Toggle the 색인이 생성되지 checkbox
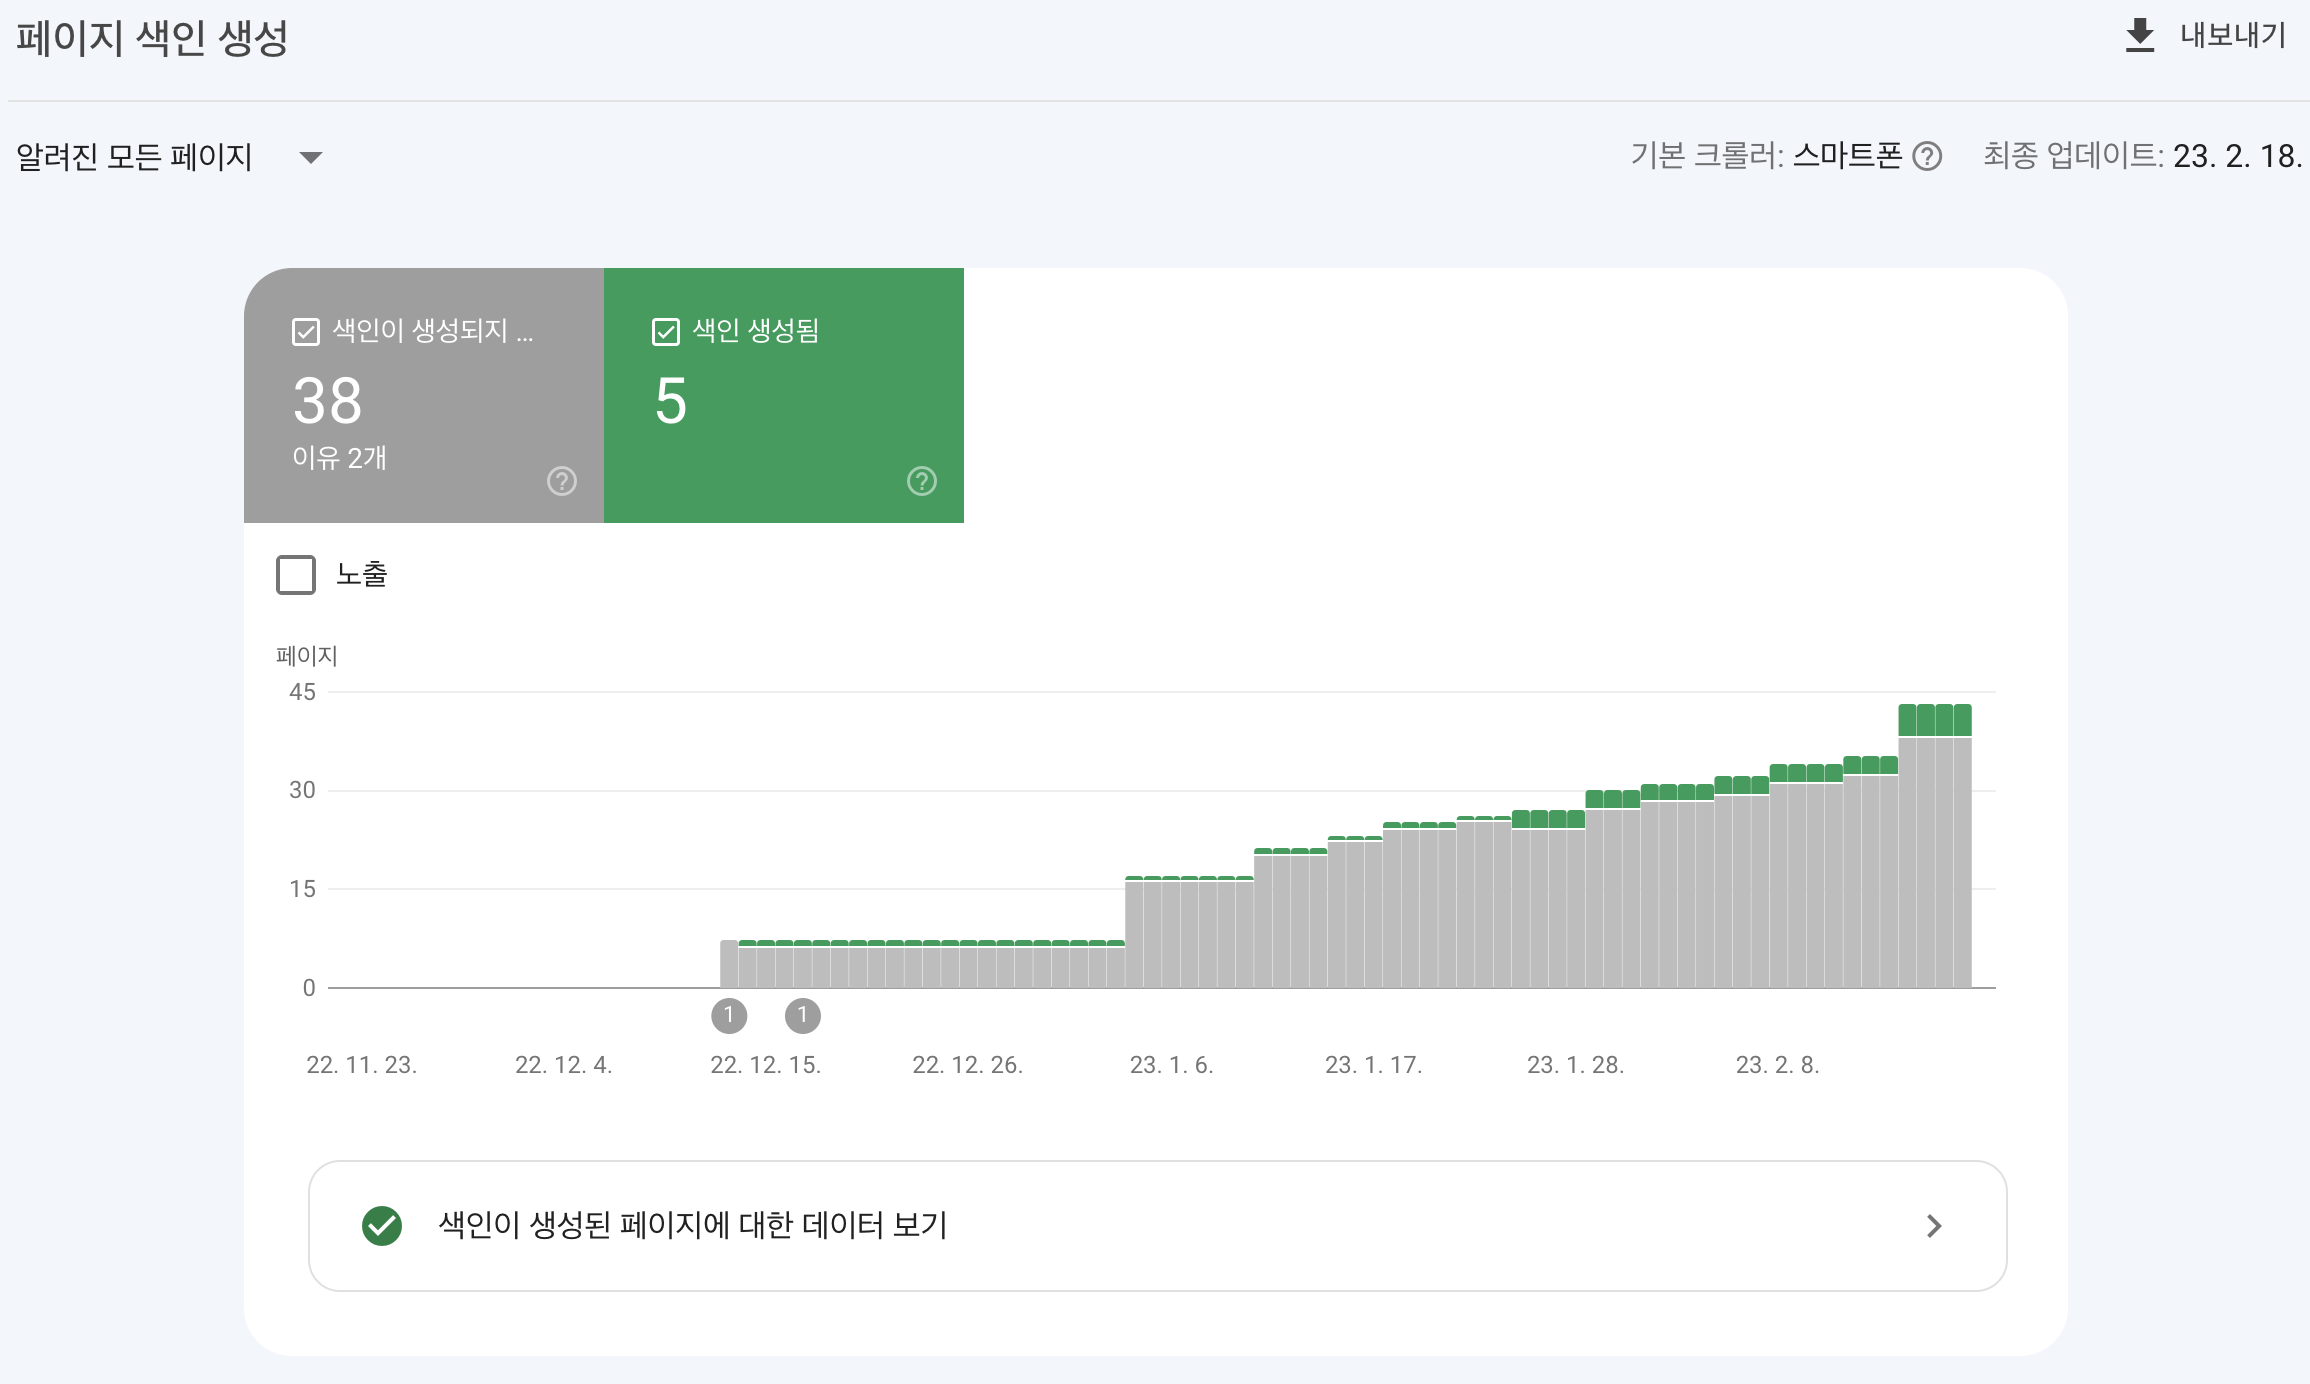This screenshot has width=2310, height=1384. (306, 332)
